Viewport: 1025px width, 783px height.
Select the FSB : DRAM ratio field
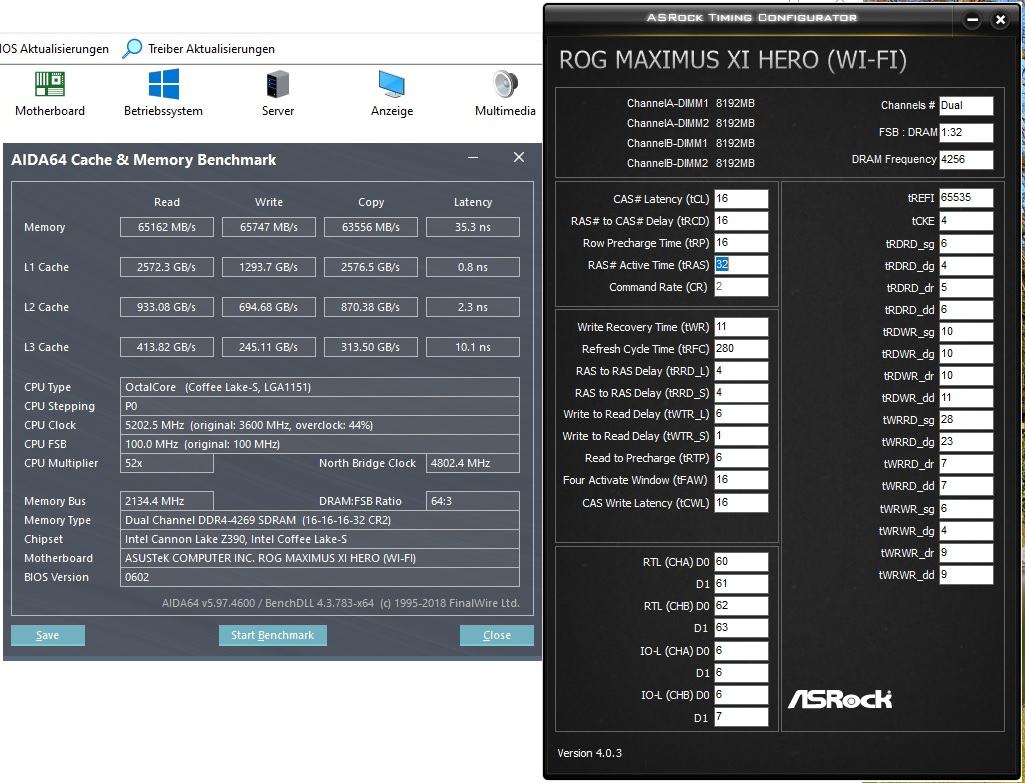click(966, 132)
